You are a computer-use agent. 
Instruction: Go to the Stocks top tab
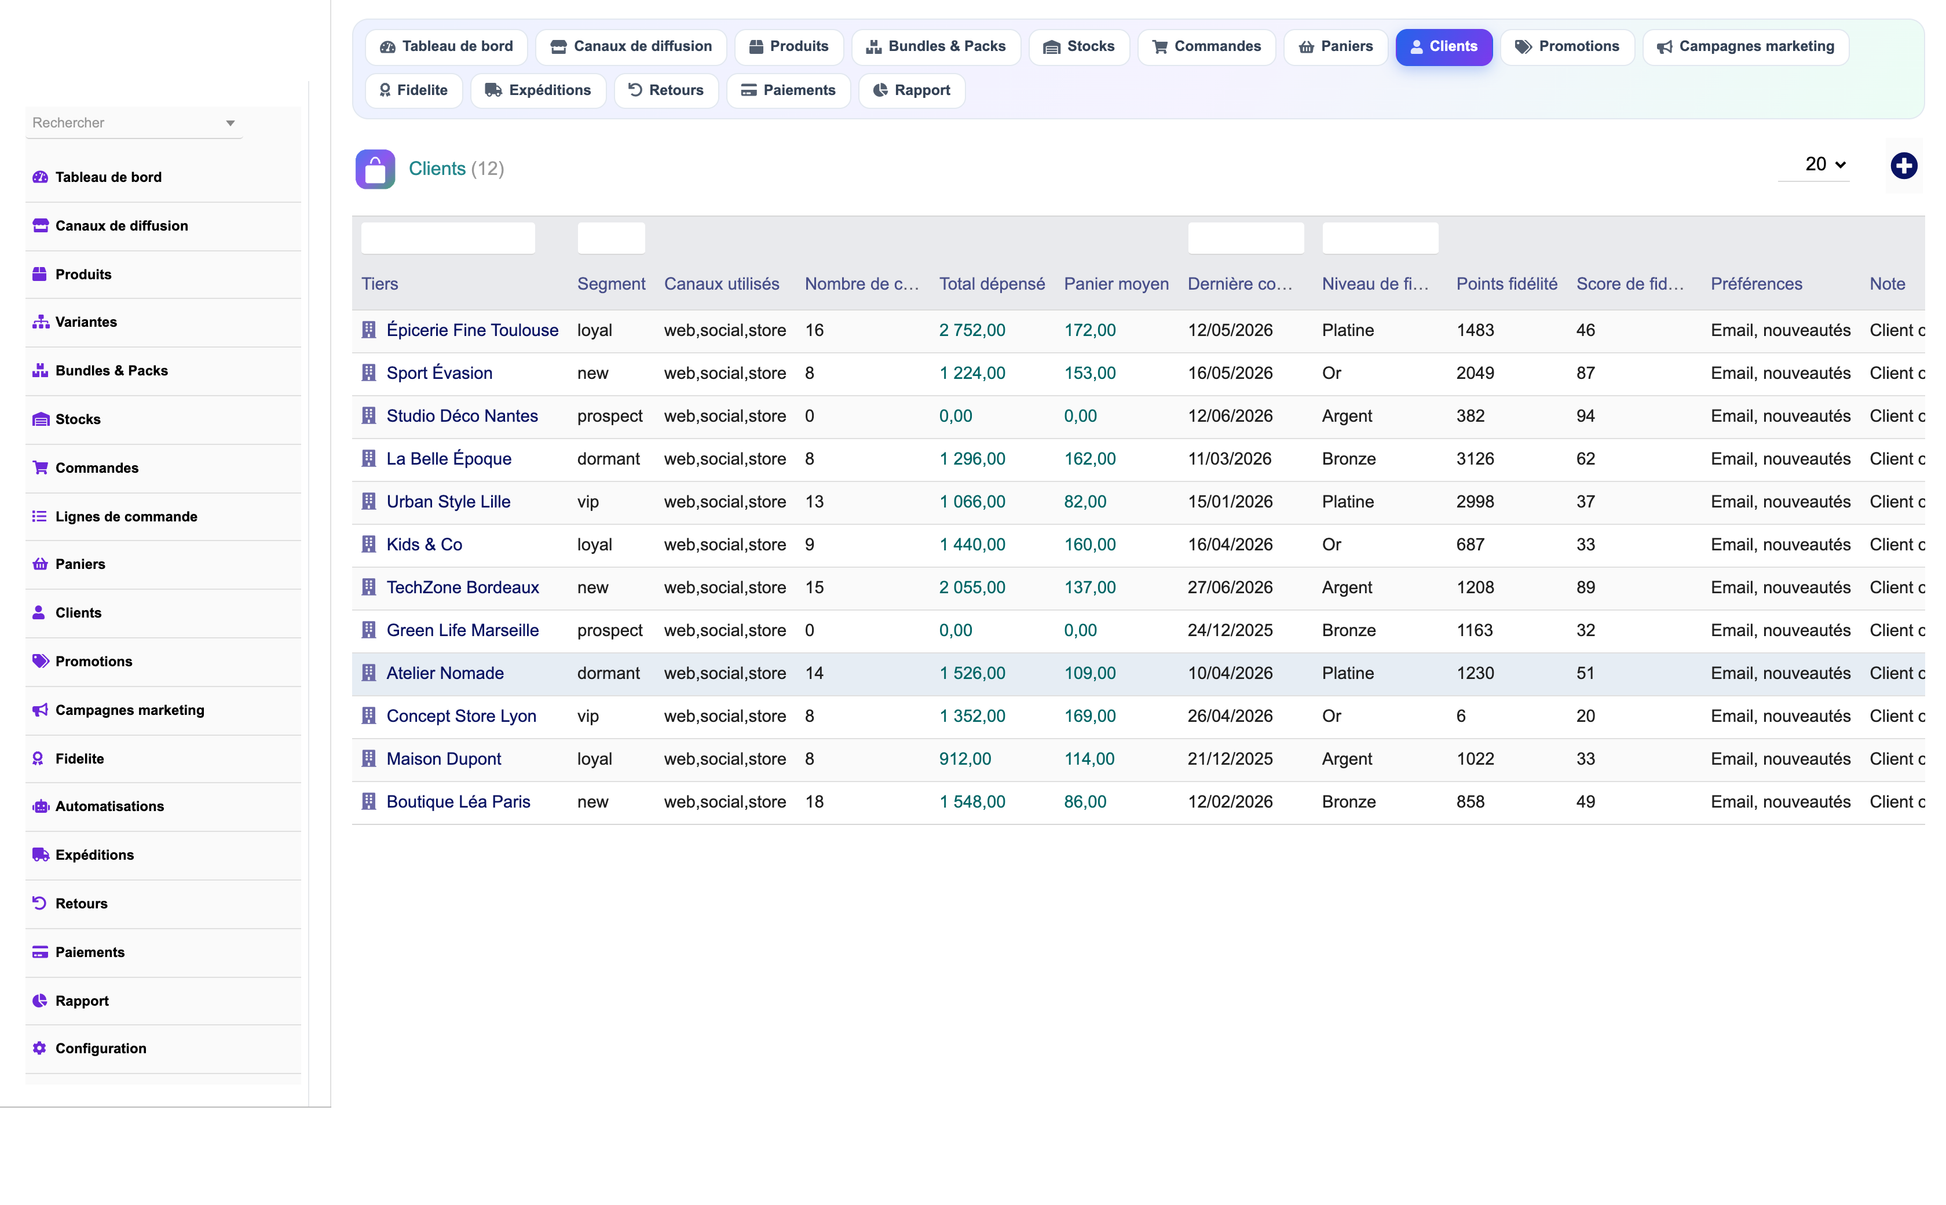(x=1078, y=47)
